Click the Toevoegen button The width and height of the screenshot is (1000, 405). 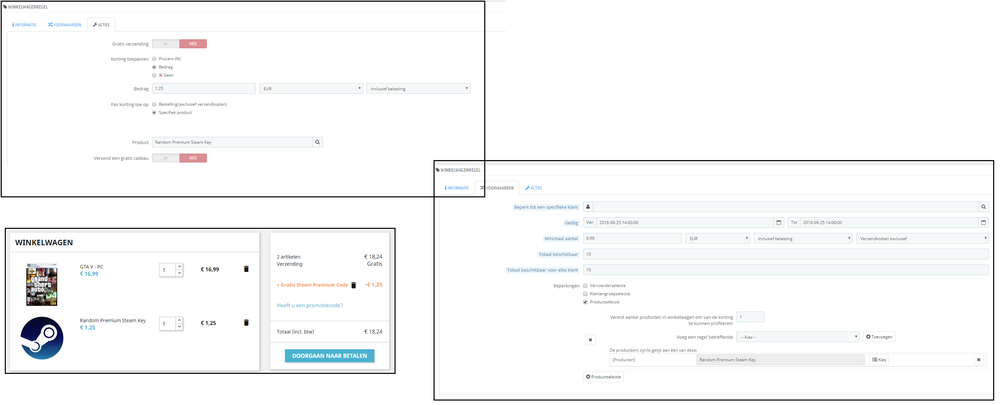(877, 336)
